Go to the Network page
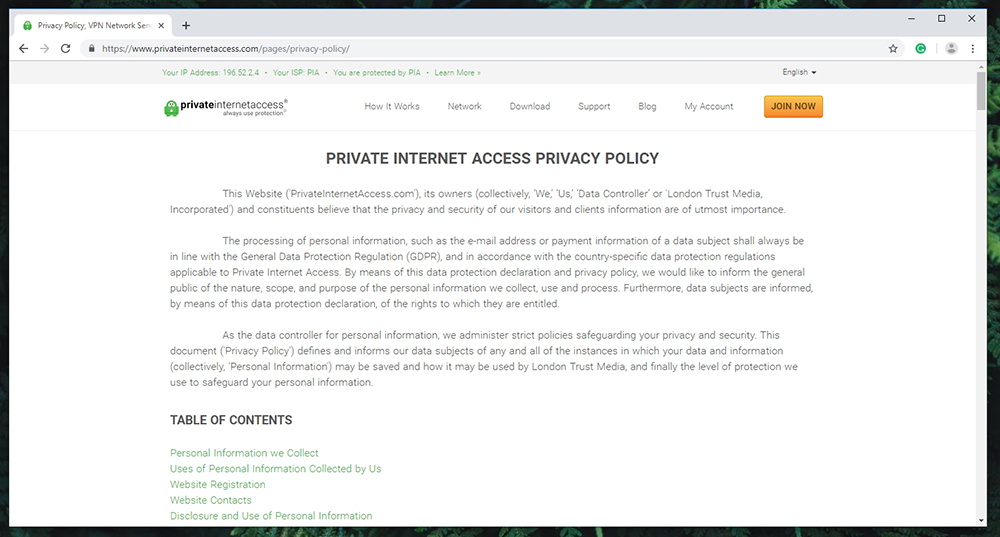 pos(464,107)
